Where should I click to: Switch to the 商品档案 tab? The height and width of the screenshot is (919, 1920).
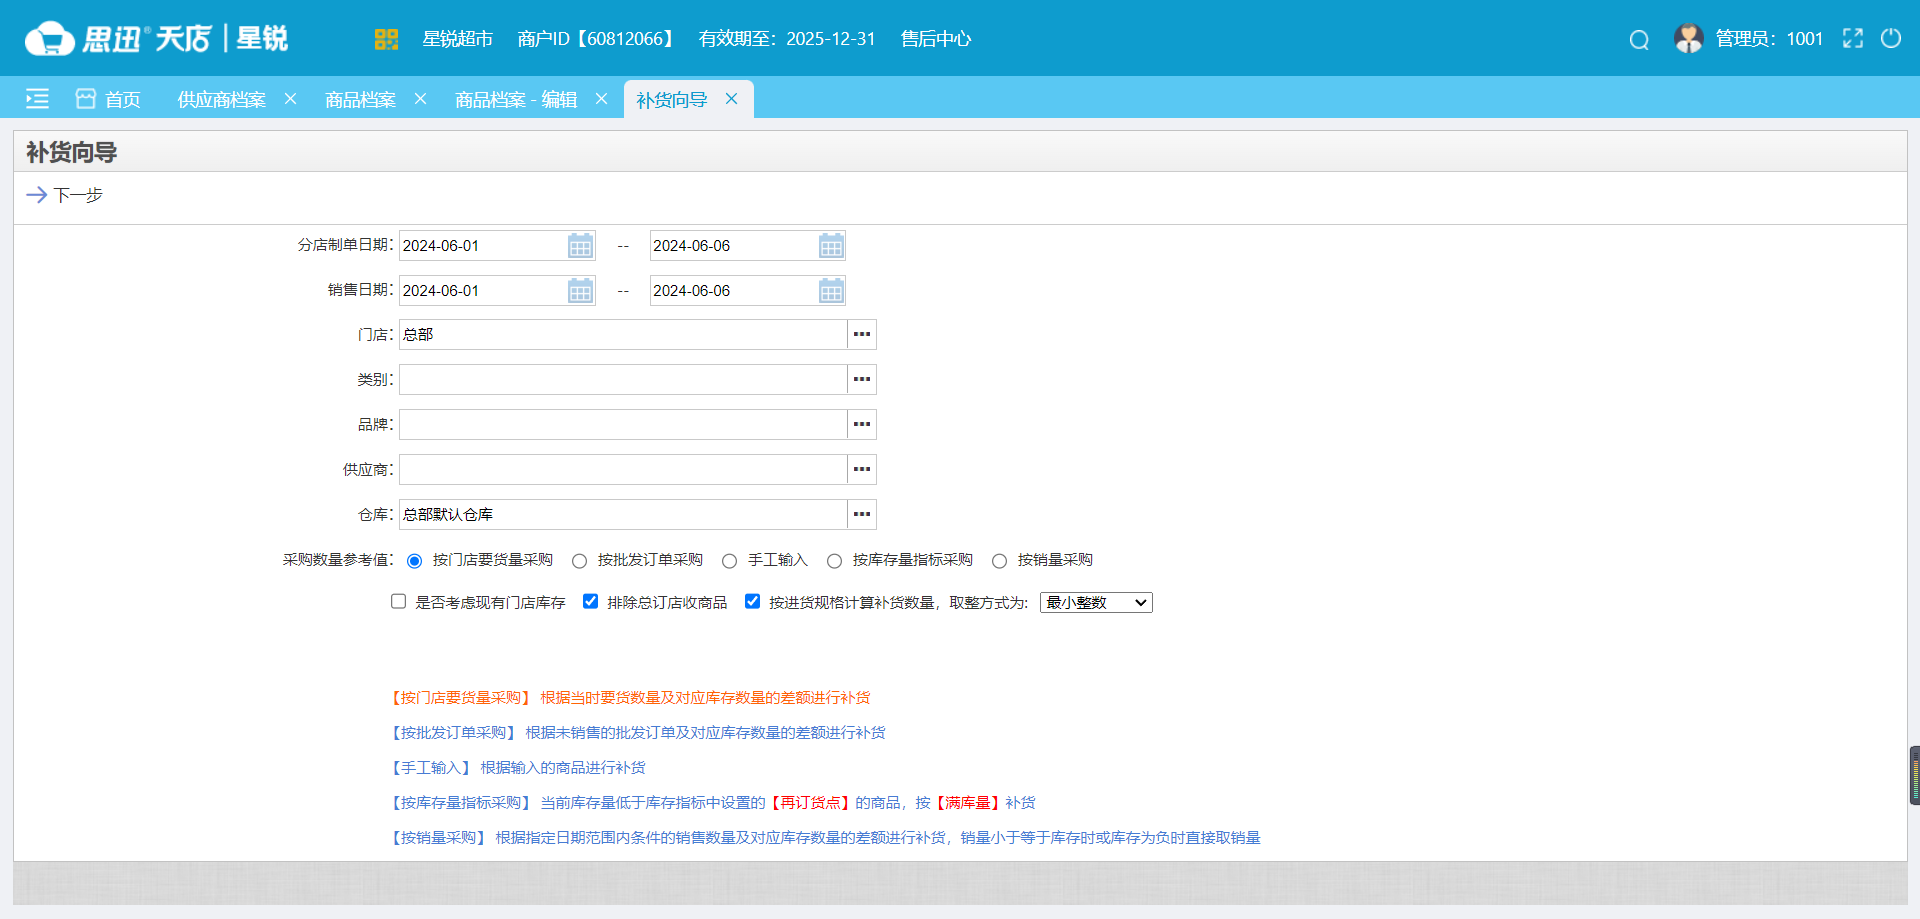(361, 99)
